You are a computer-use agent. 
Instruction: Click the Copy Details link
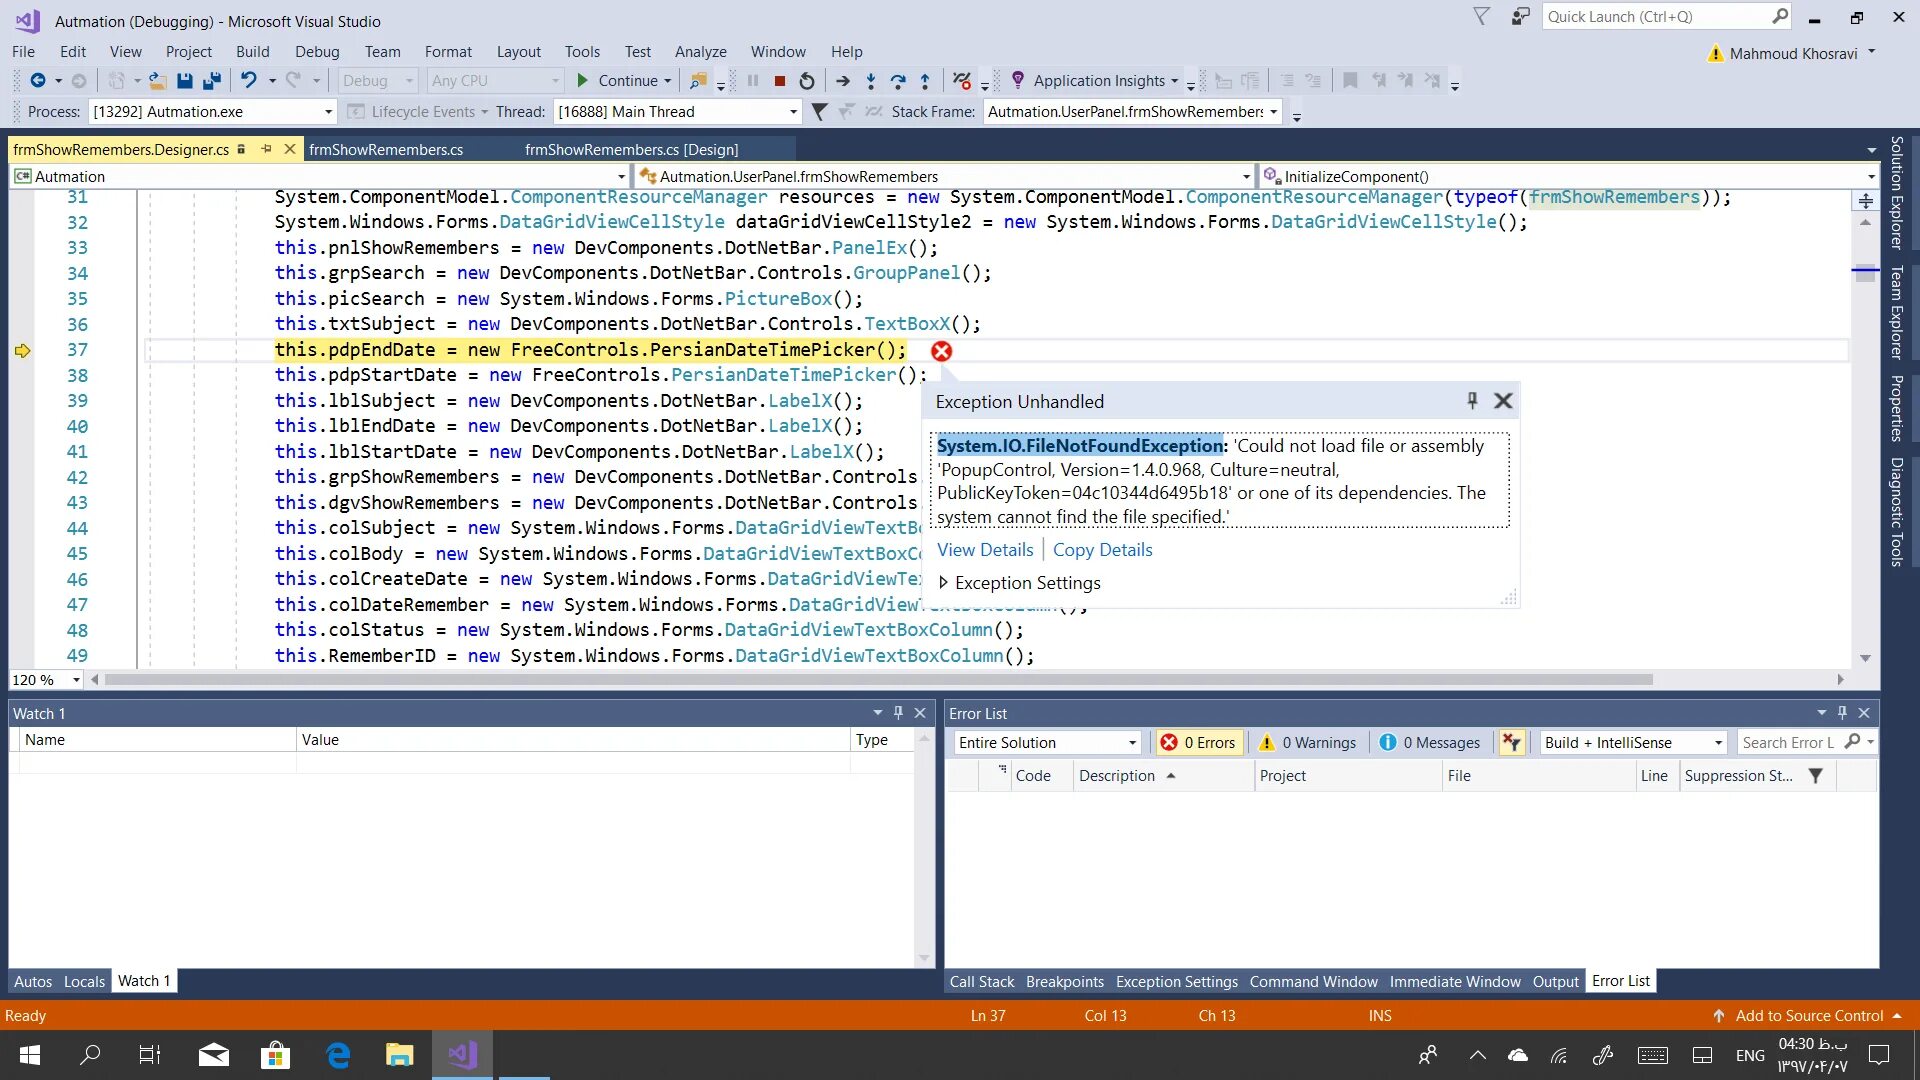1102,550
